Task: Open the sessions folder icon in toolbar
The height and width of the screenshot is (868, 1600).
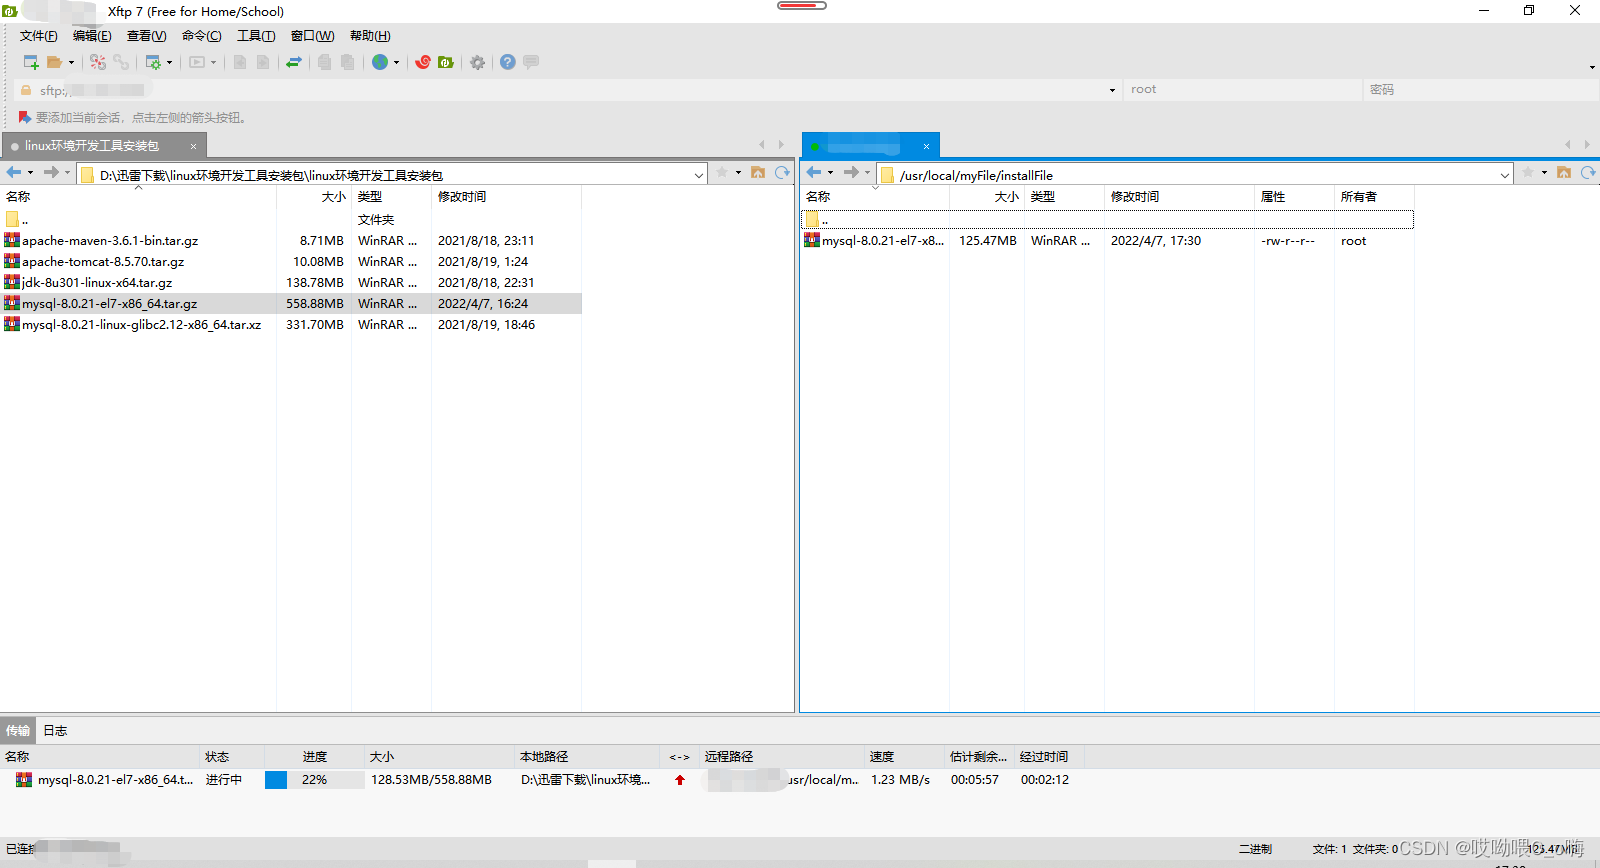Action: 55,62
